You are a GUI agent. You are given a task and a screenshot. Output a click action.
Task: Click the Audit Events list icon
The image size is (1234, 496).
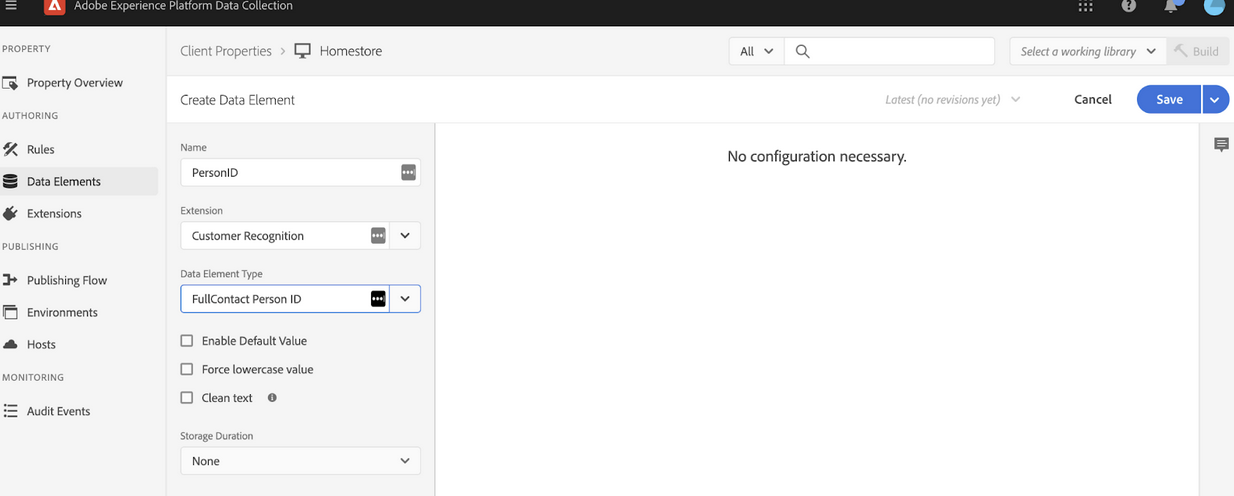(11, 411)
